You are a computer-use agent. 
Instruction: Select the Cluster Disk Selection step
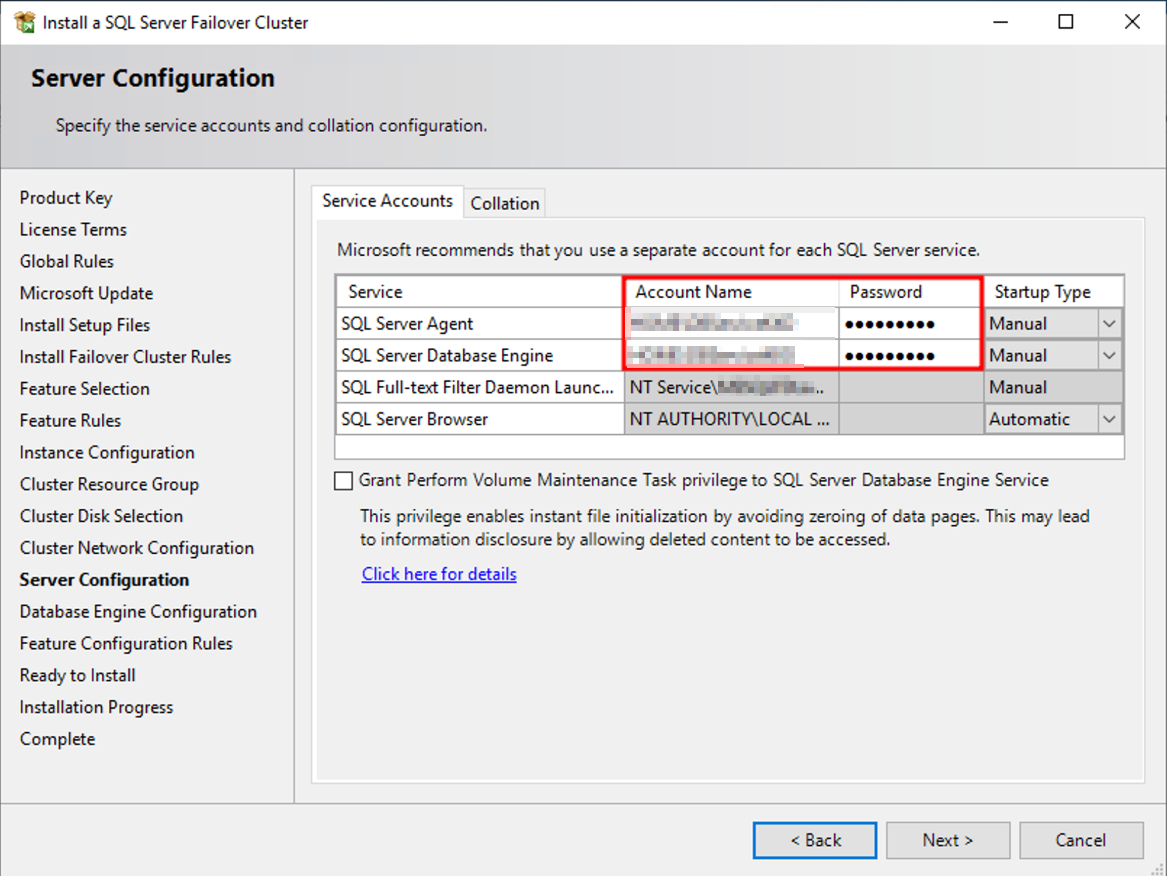[x=101, y=517]
